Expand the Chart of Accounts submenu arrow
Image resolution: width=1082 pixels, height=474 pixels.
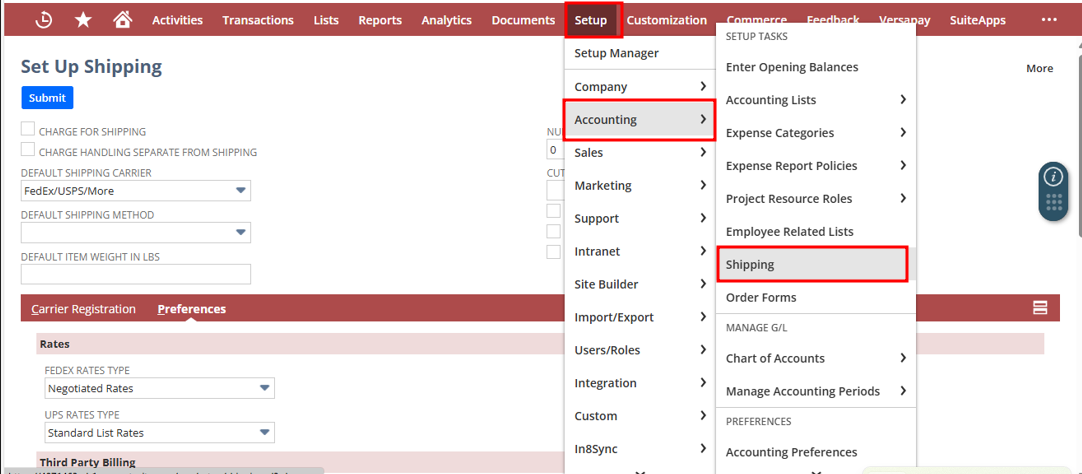click(903, 358)
